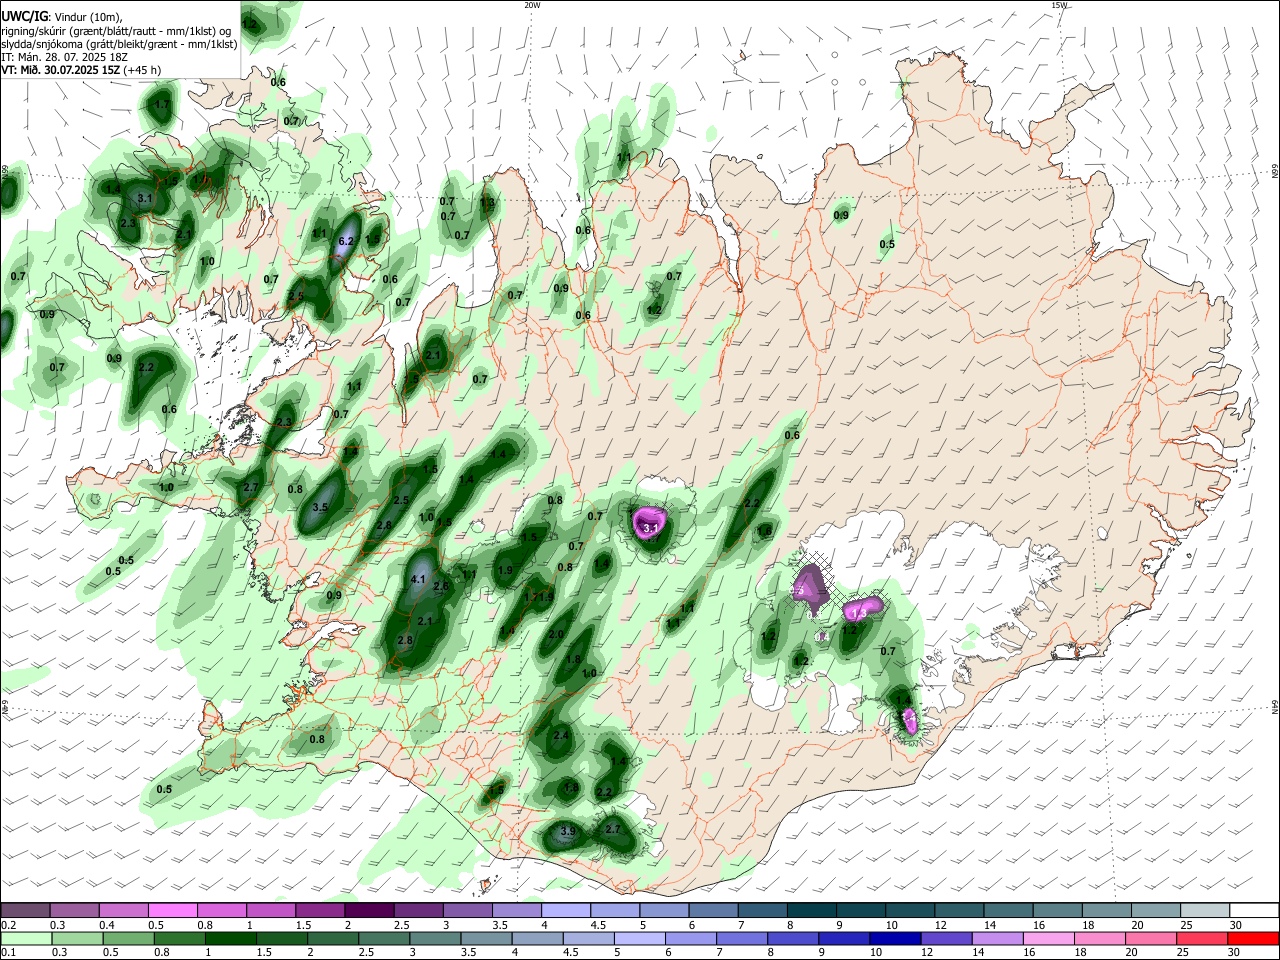Click the "UWC/IG" title text
The width and height of the screenshot is (1280, 960).
[24, 16]
